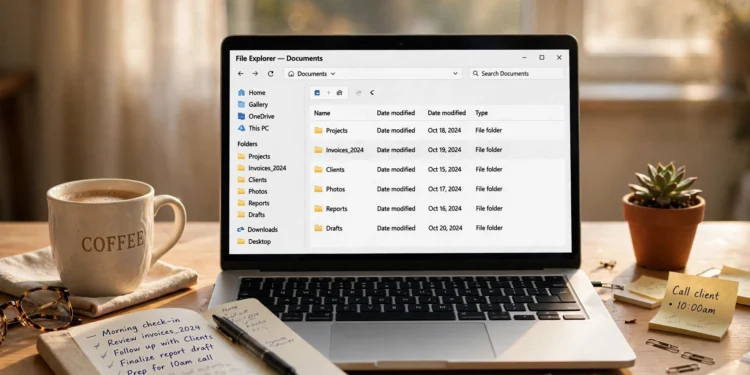Click 'File folder' in the Invoices_2024 row
Image resolution: width=750 pixels, height=375 pixels.
point(489,150)
